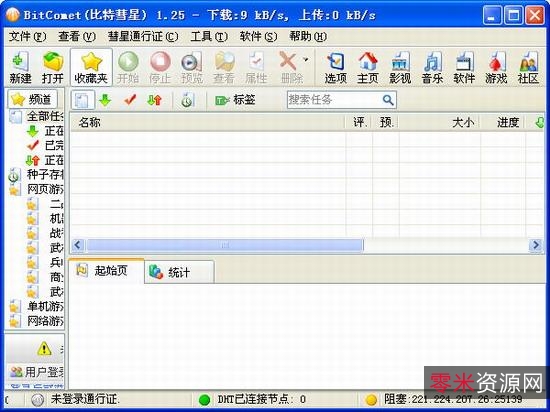The height and width of the screenshot is (412, 550).
Task: Open the 文件(F) menu
Action: 27,36
